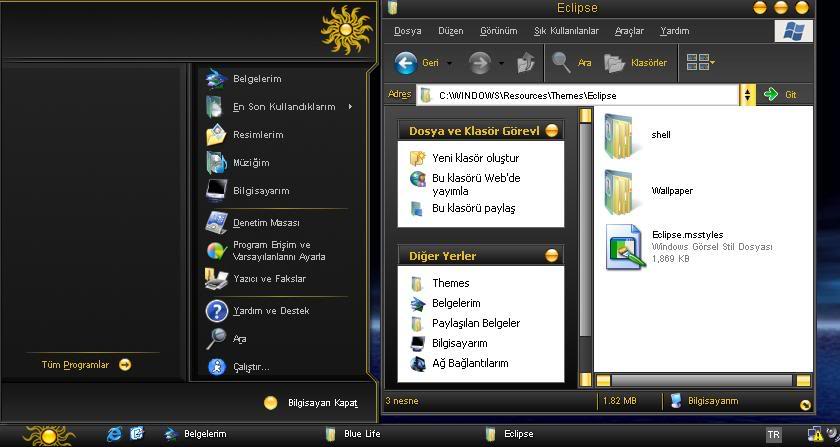Viewport: 840px width, 447px height.
Task: Click the sun Start button on the taskbar
Action: [x=49, y=436]
